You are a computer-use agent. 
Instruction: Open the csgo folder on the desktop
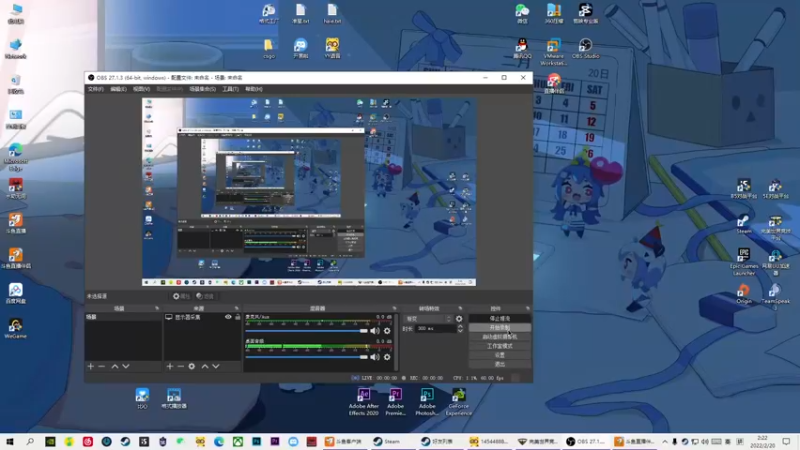coord(269,49)
